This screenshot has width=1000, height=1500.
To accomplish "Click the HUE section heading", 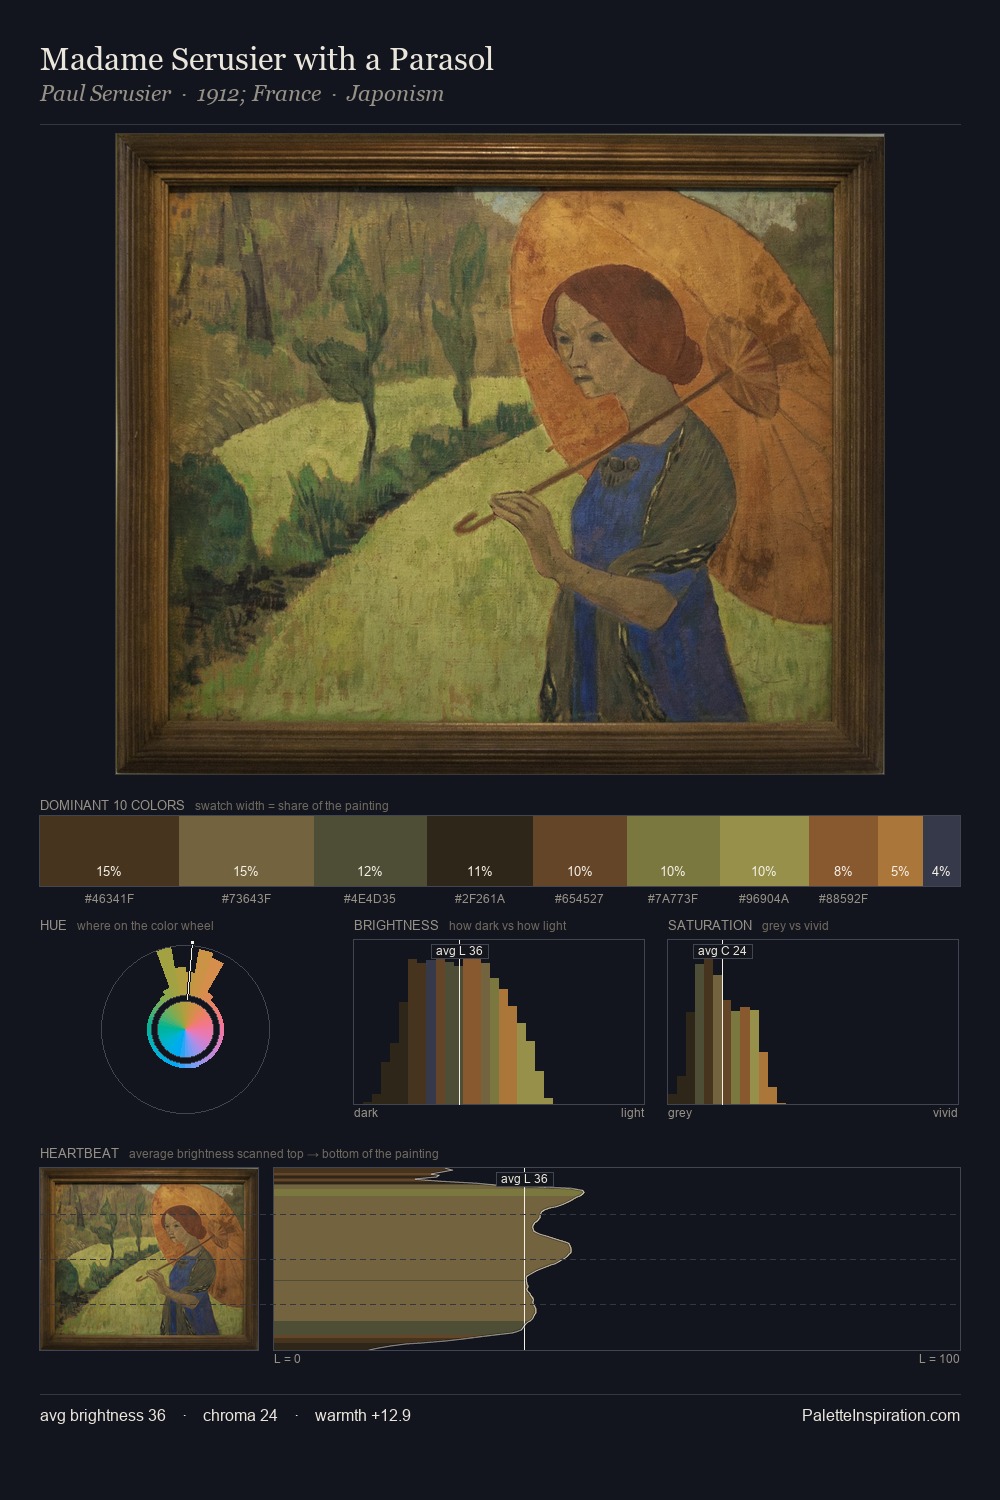I will 53,925.
